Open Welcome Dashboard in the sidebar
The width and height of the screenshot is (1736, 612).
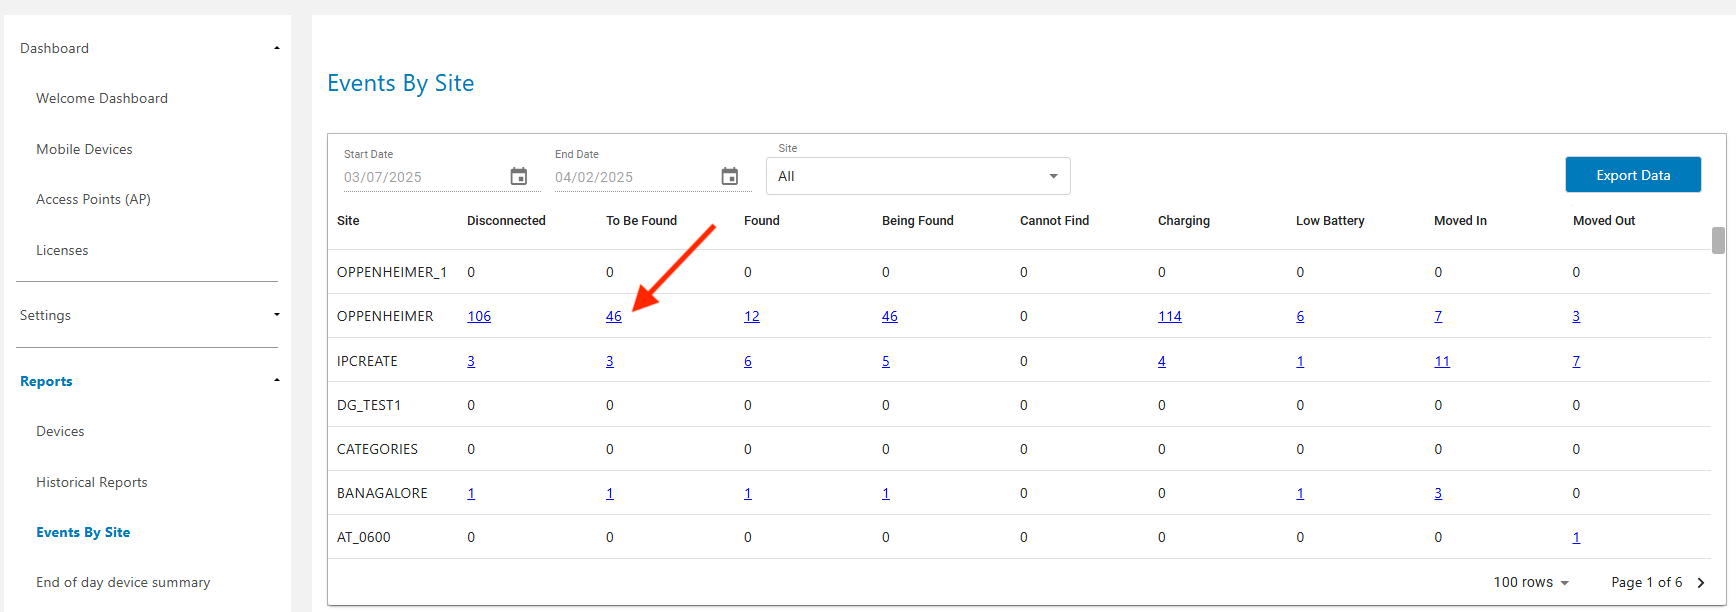coord(102,98)
